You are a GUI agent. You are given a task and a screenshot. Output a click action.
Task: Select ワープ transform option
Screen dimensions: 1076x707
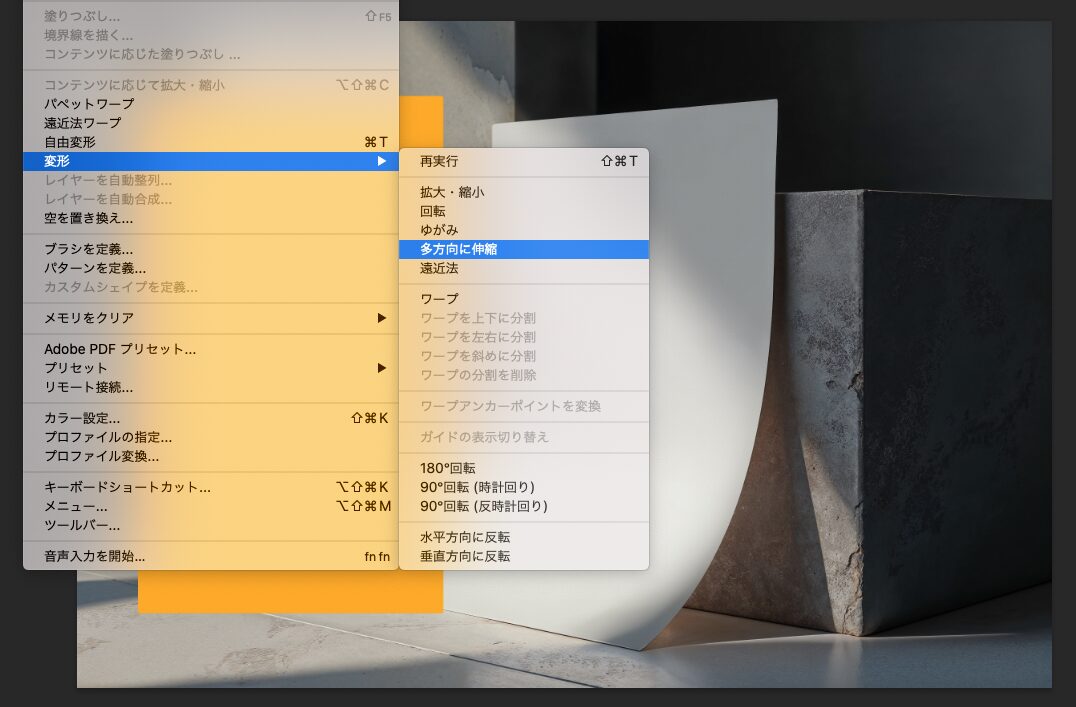(524, 299)
